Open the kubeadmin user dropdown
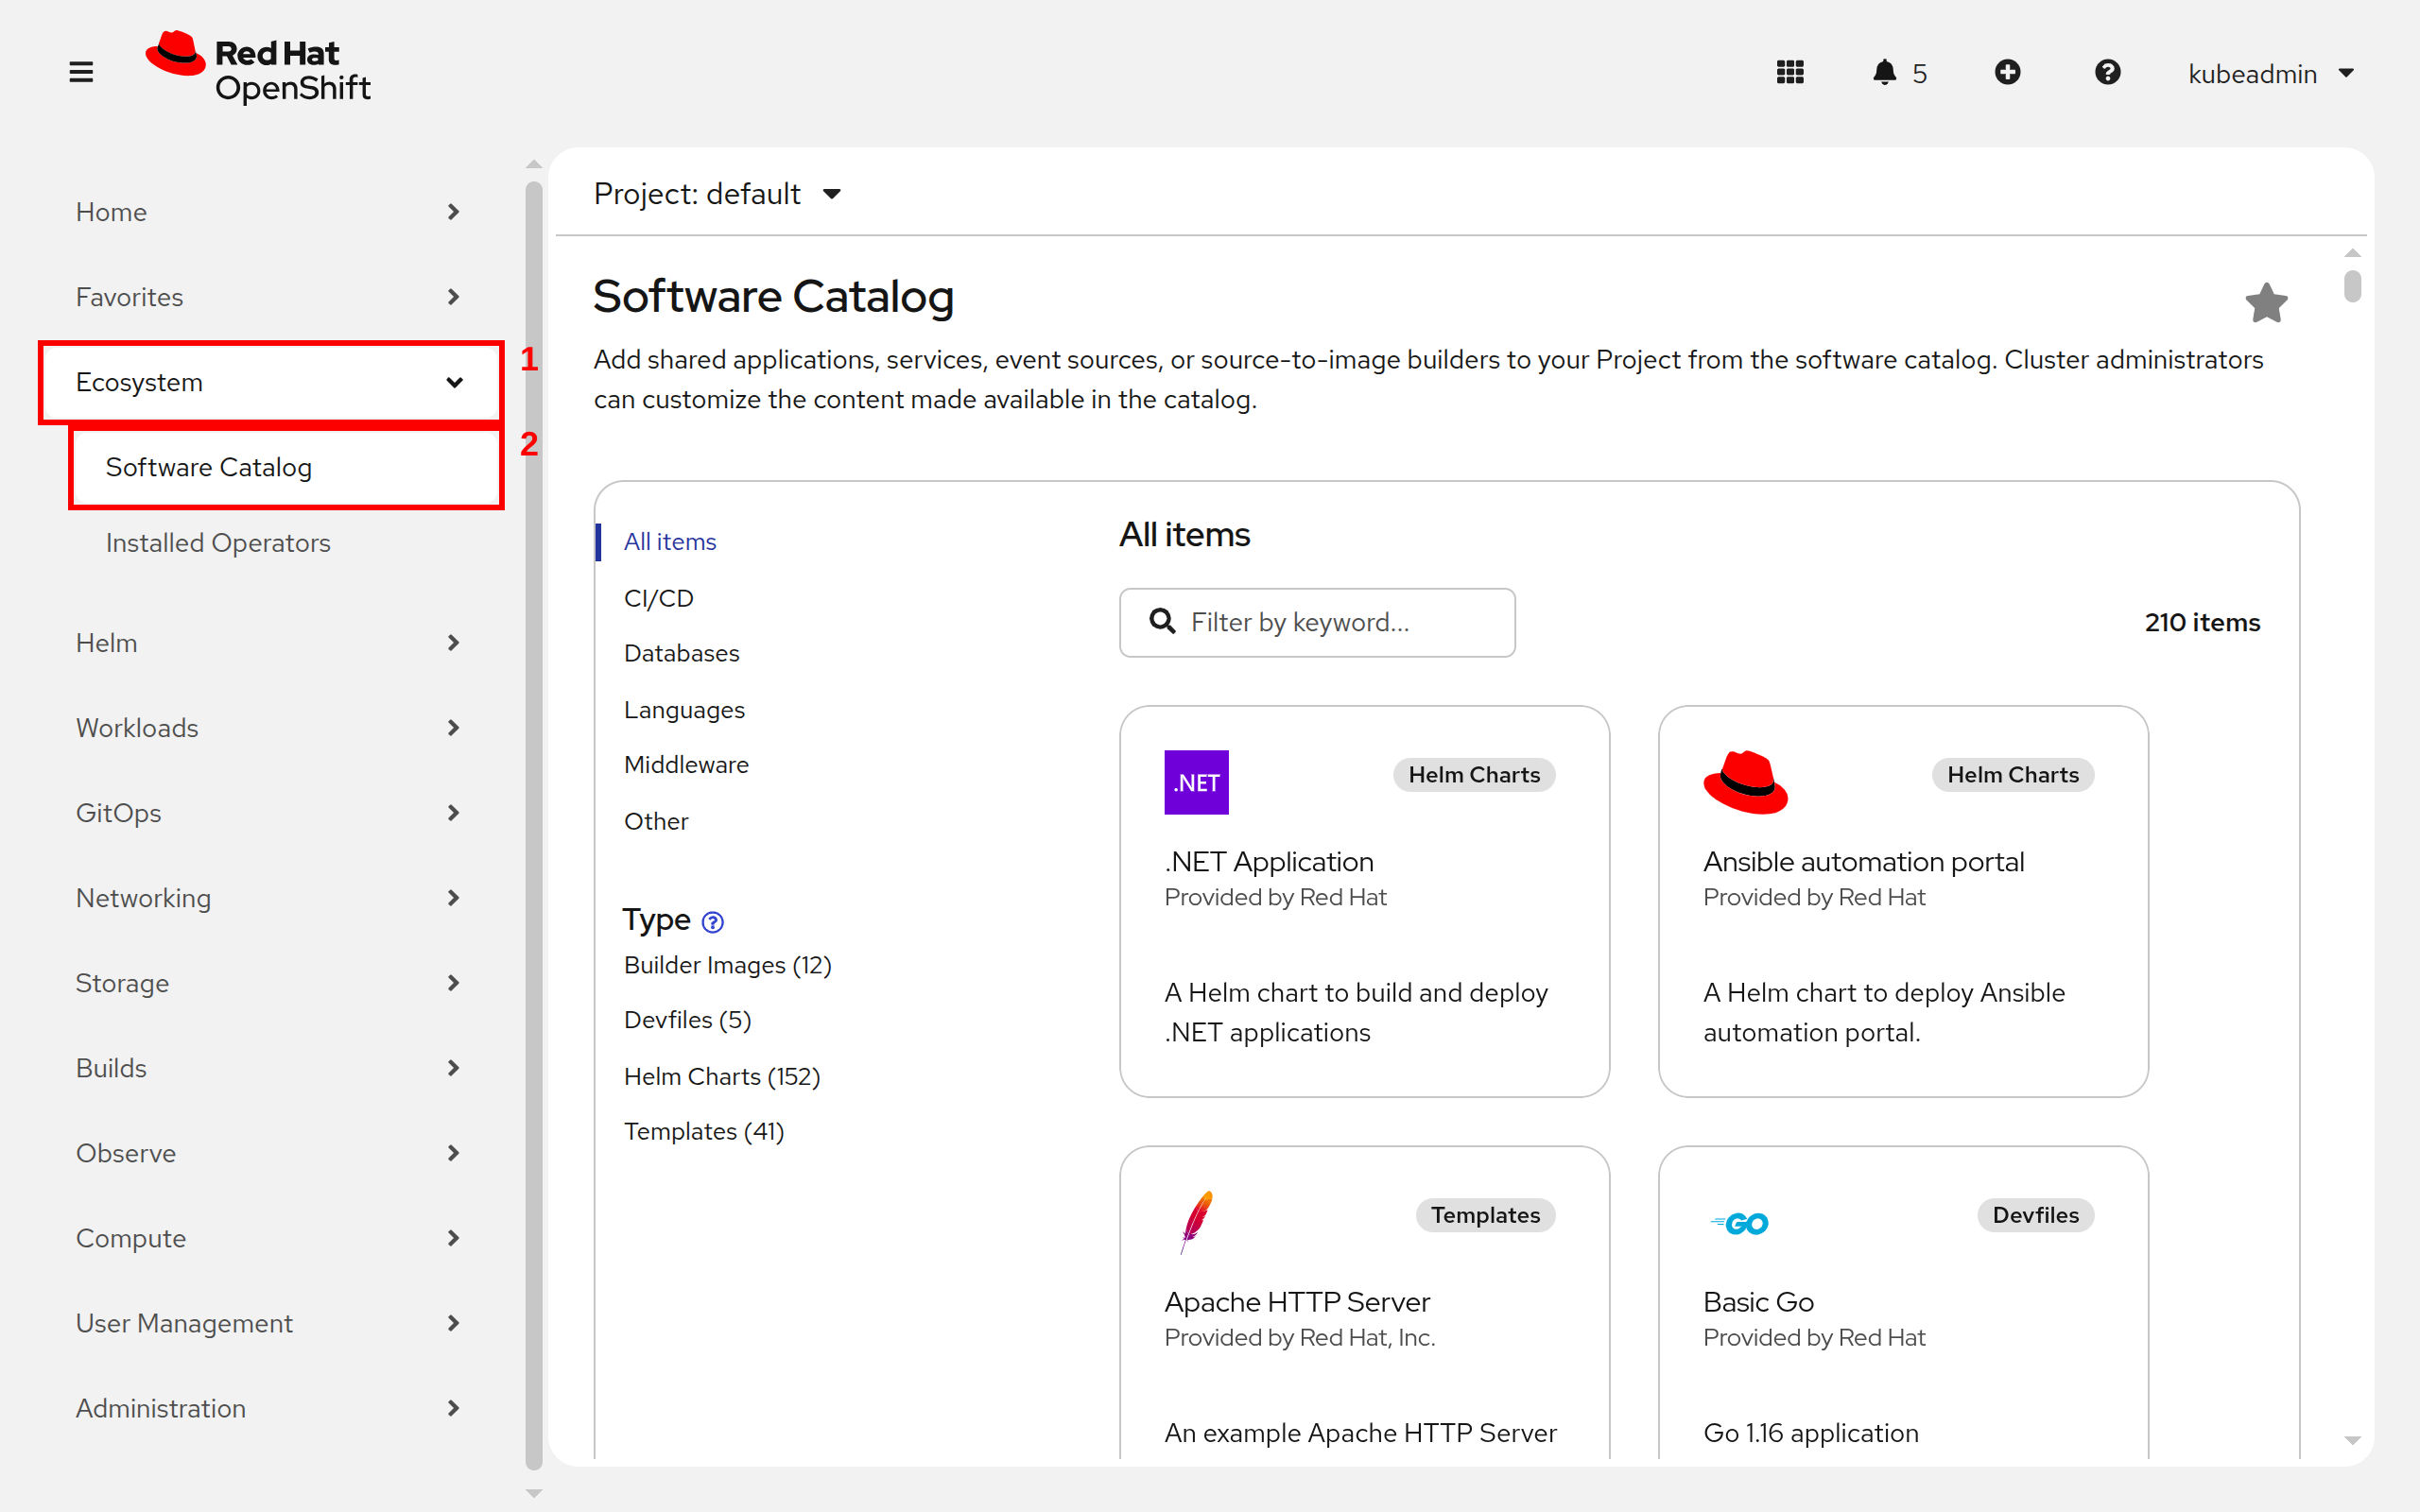 click(2271, 73)
